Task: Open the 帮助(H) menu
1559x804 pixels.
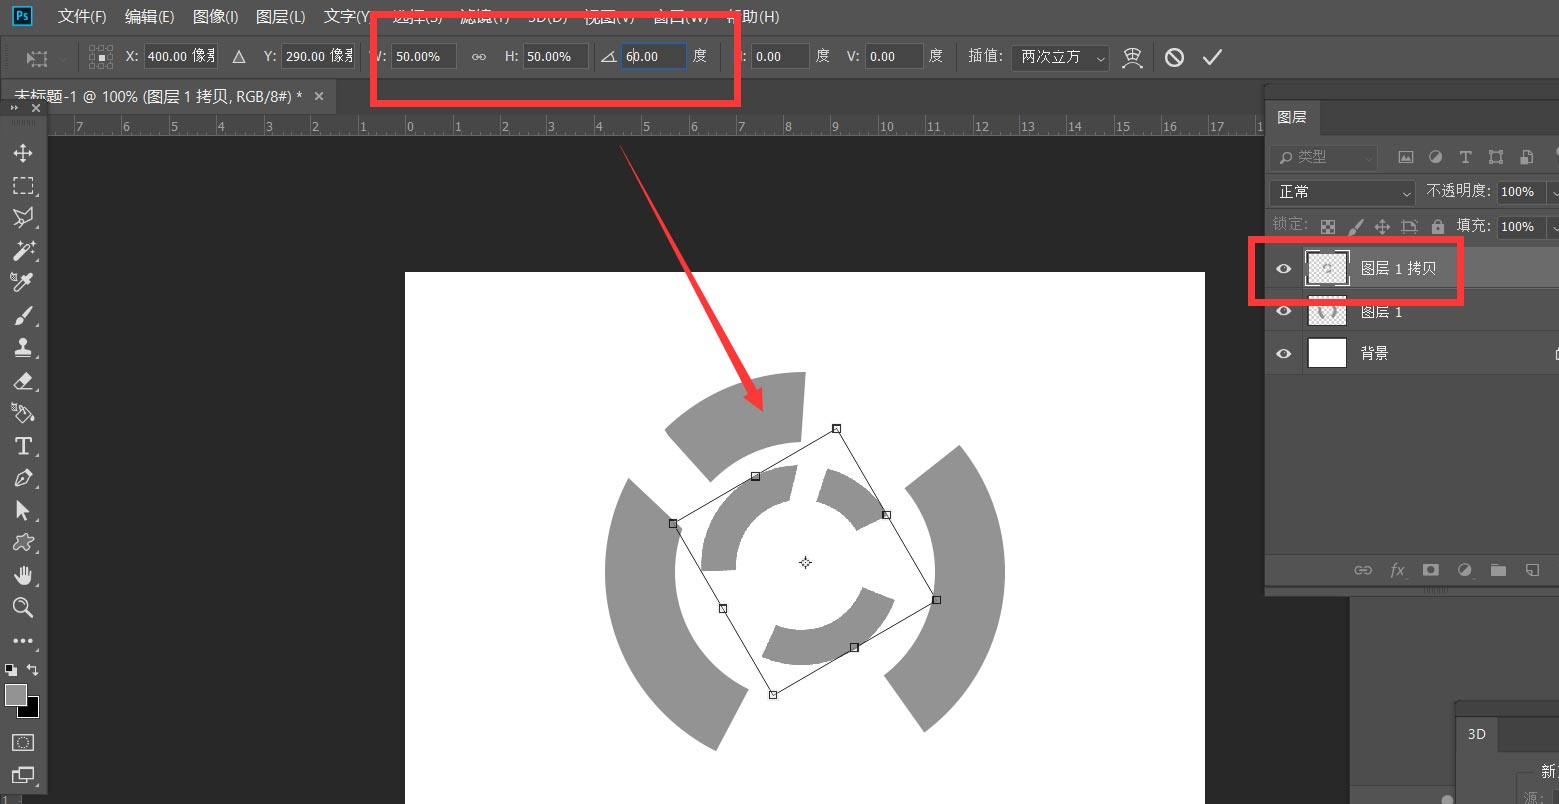Action: coord(753,17)
